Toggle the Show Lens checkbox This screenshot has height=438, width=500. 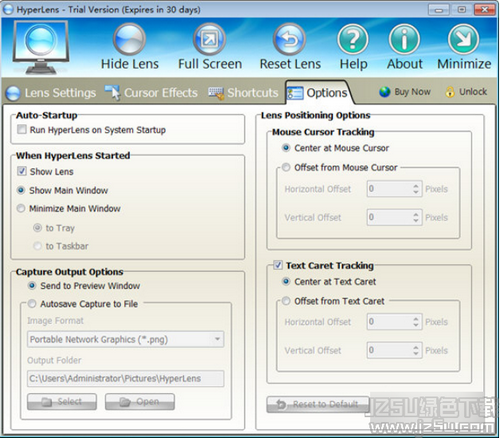point(22,171)
